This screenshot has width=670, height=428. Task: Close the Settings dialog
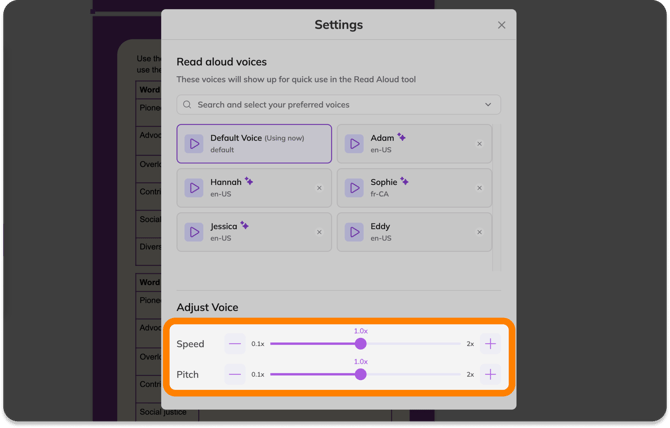click(x=502, y=25)
